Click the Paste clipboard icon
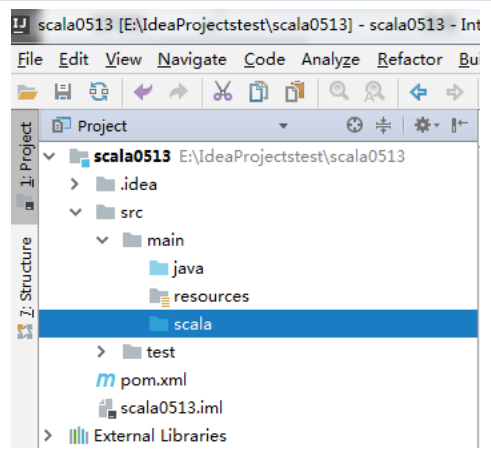This screenshot has height=461, width=491. click(x=295, y=91)
